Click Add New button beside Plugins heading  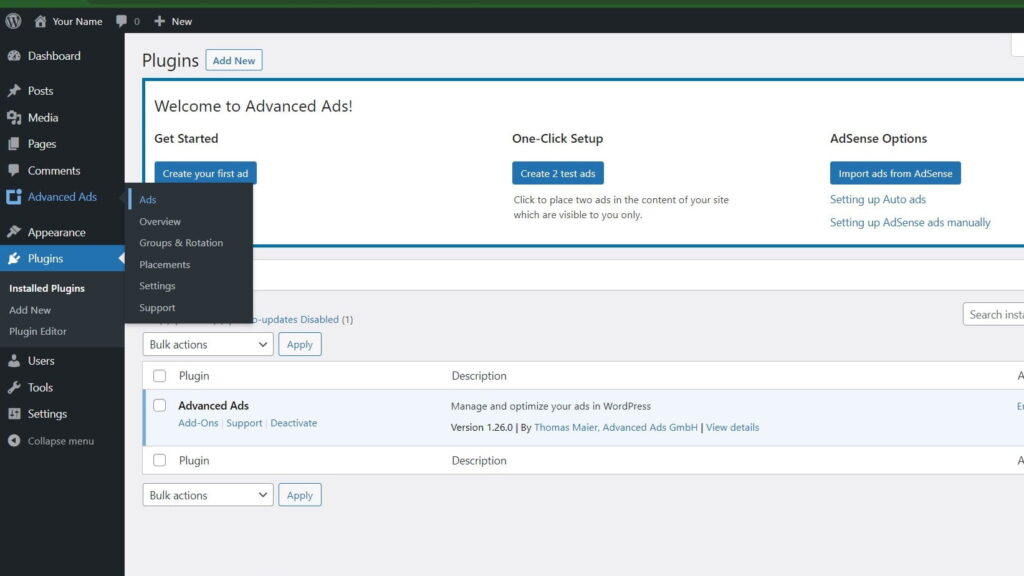pos(234,60)
